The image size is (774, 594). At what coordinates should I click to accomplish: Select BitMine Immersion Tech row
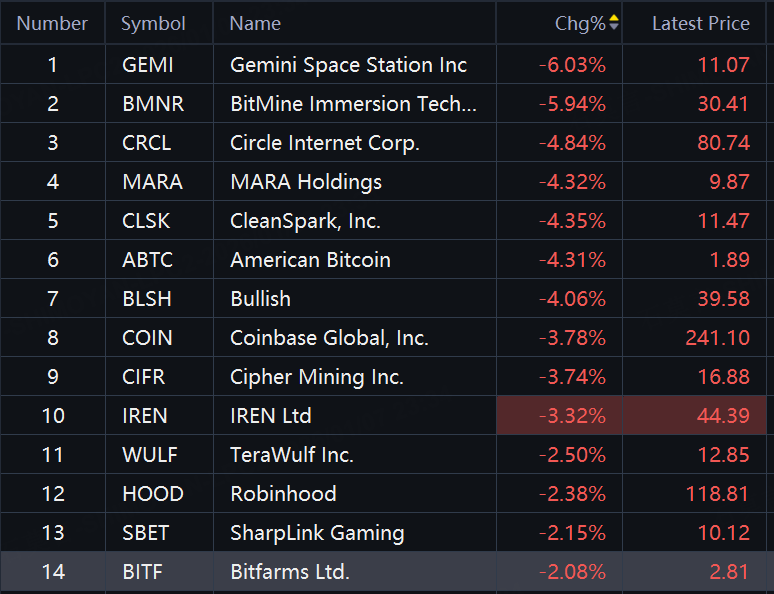(x=353, y=104)
